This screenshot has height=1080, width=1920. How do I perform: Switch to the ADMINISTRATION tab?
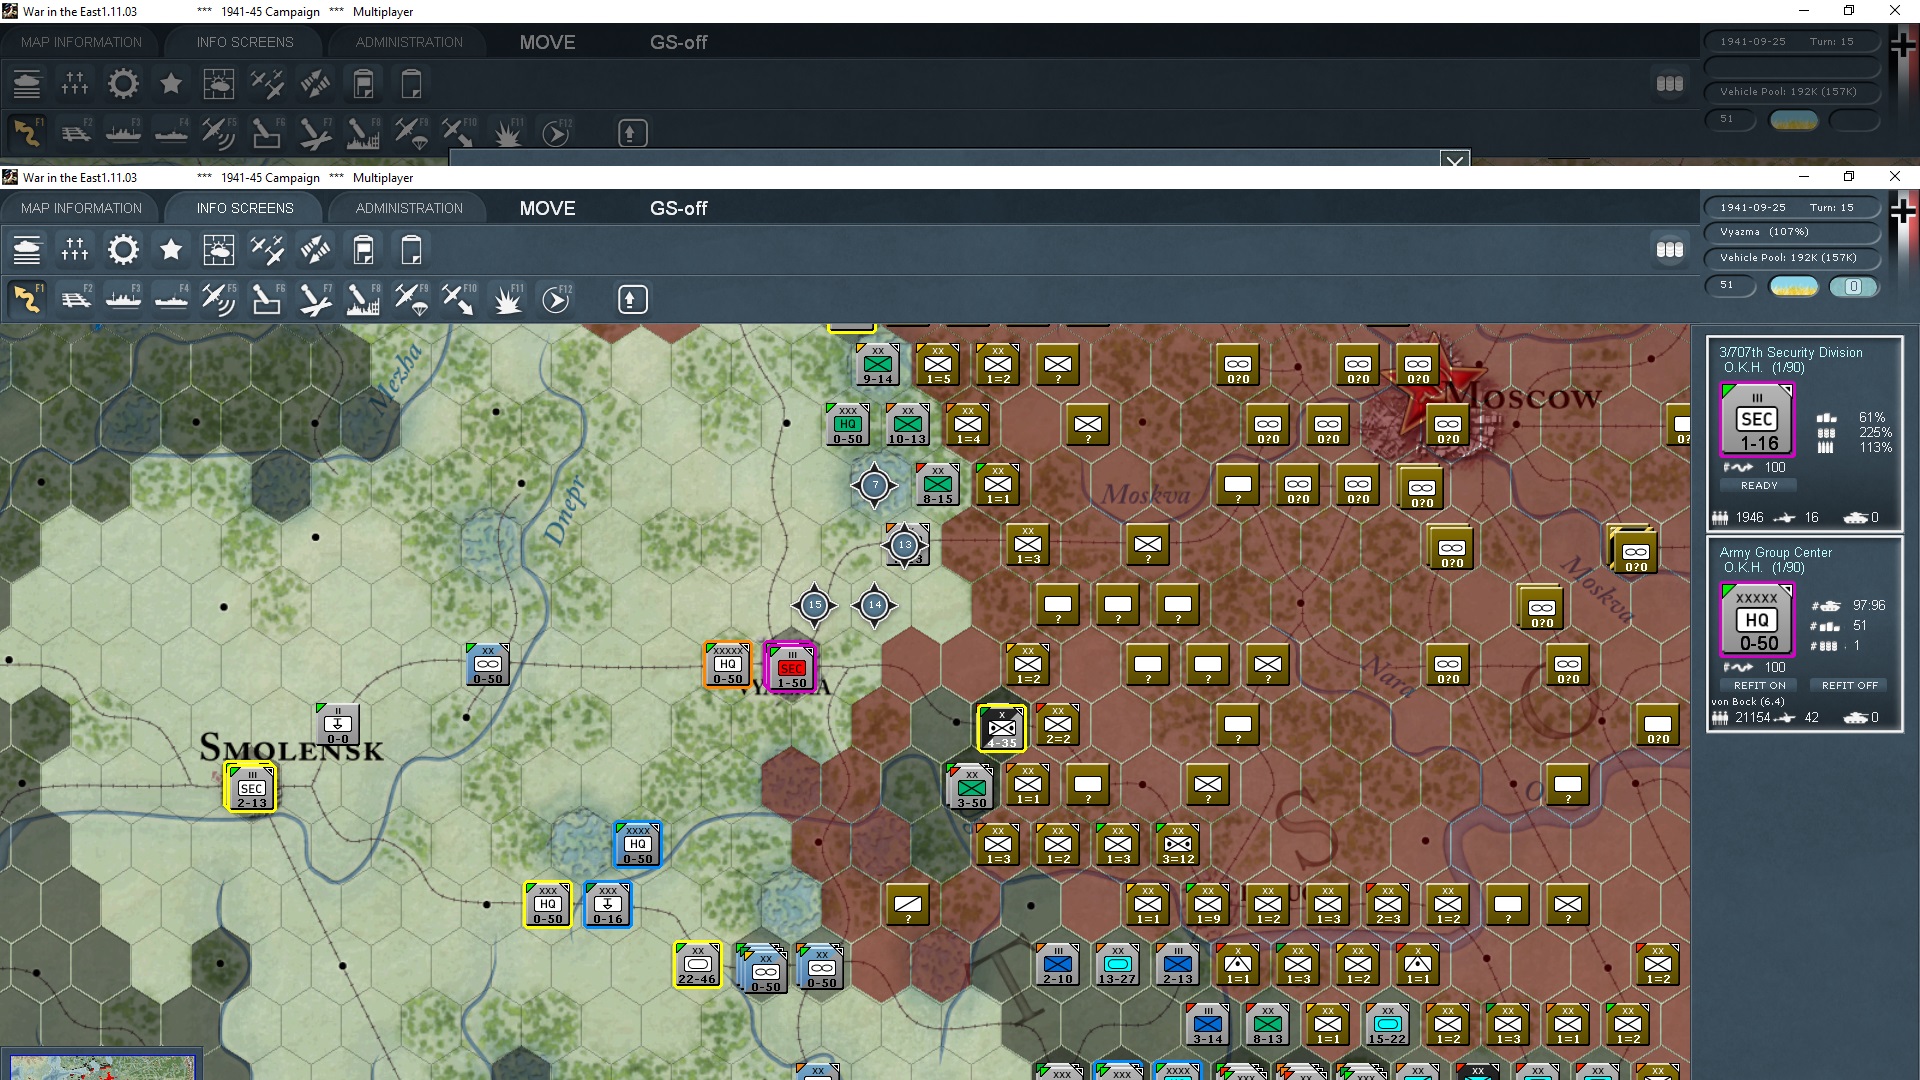407,208
